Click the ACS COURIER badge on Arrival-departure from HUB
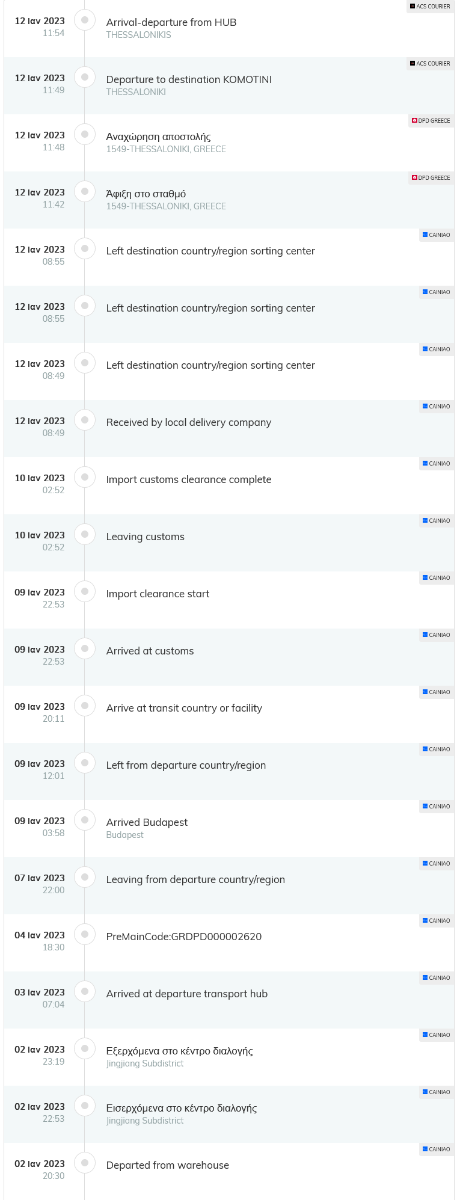 point(430,6)
